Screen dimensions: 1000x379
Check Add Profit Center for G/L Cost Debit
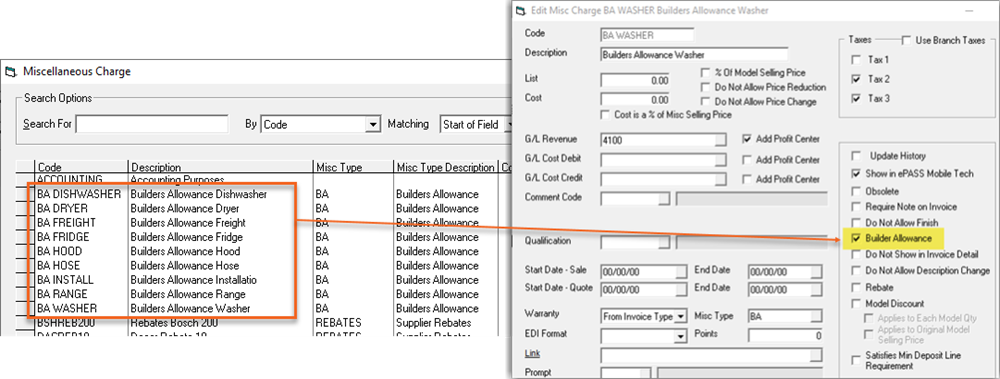[747, 160]
